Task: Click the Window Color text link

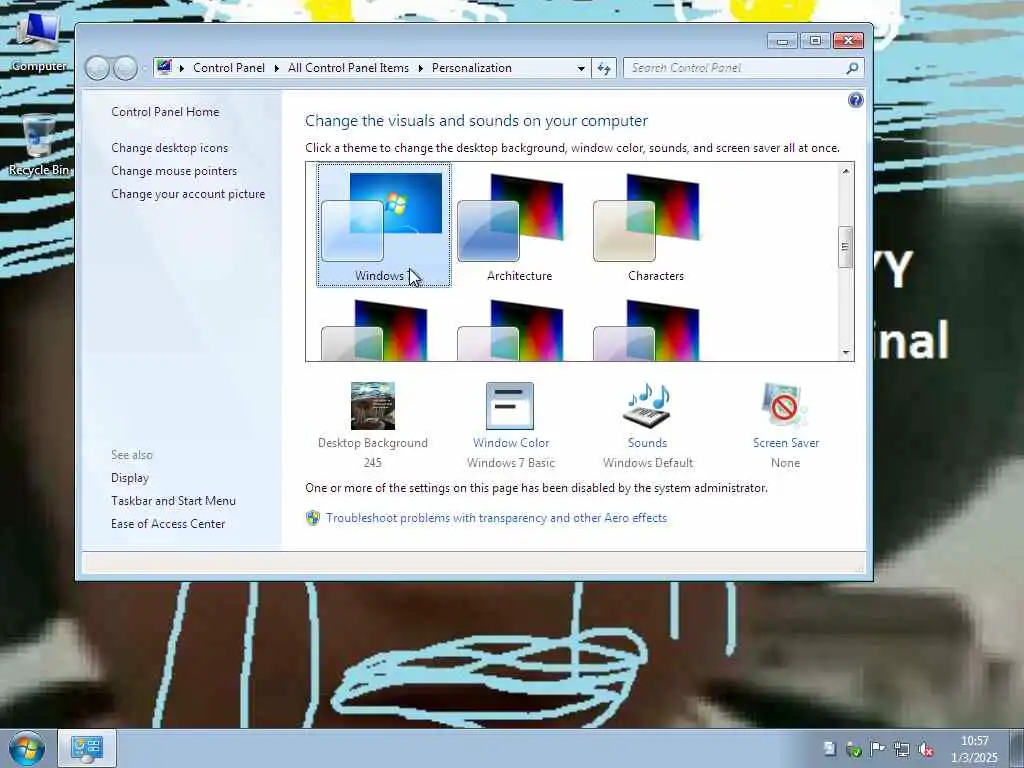Action: [511, 443]
